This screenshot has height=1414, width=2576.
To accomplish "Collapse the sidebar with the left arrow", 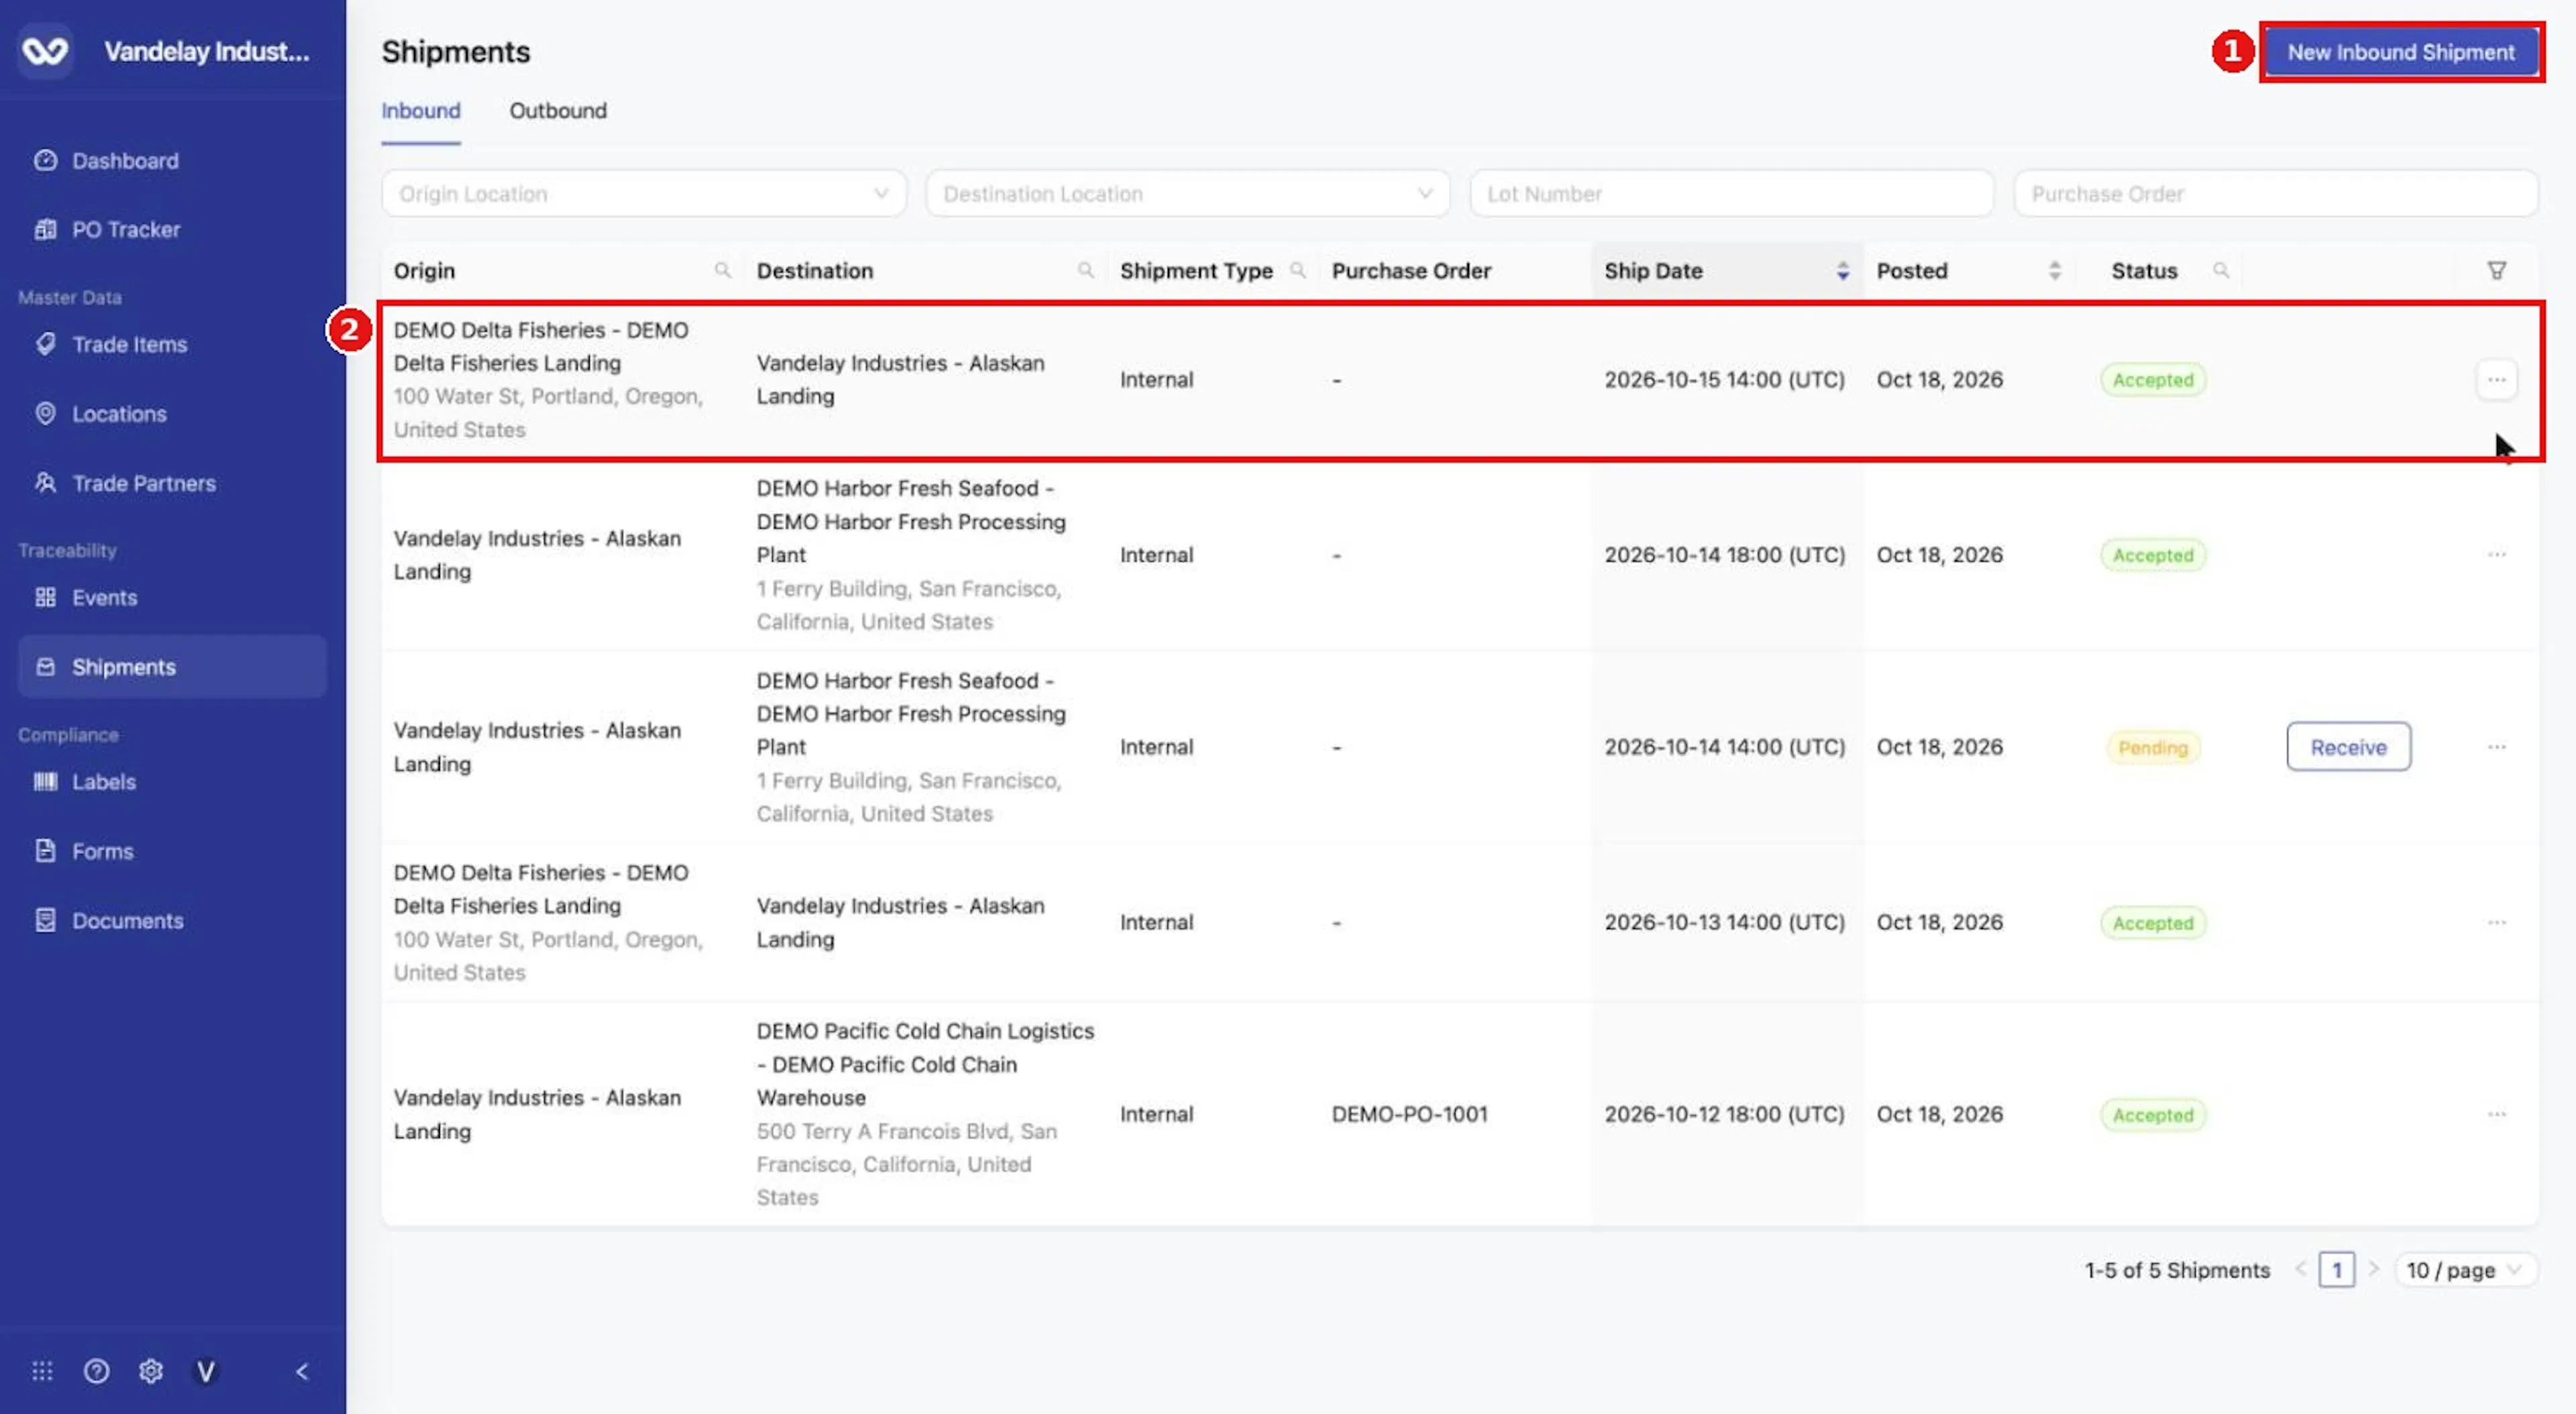I will pos(302,1371).
